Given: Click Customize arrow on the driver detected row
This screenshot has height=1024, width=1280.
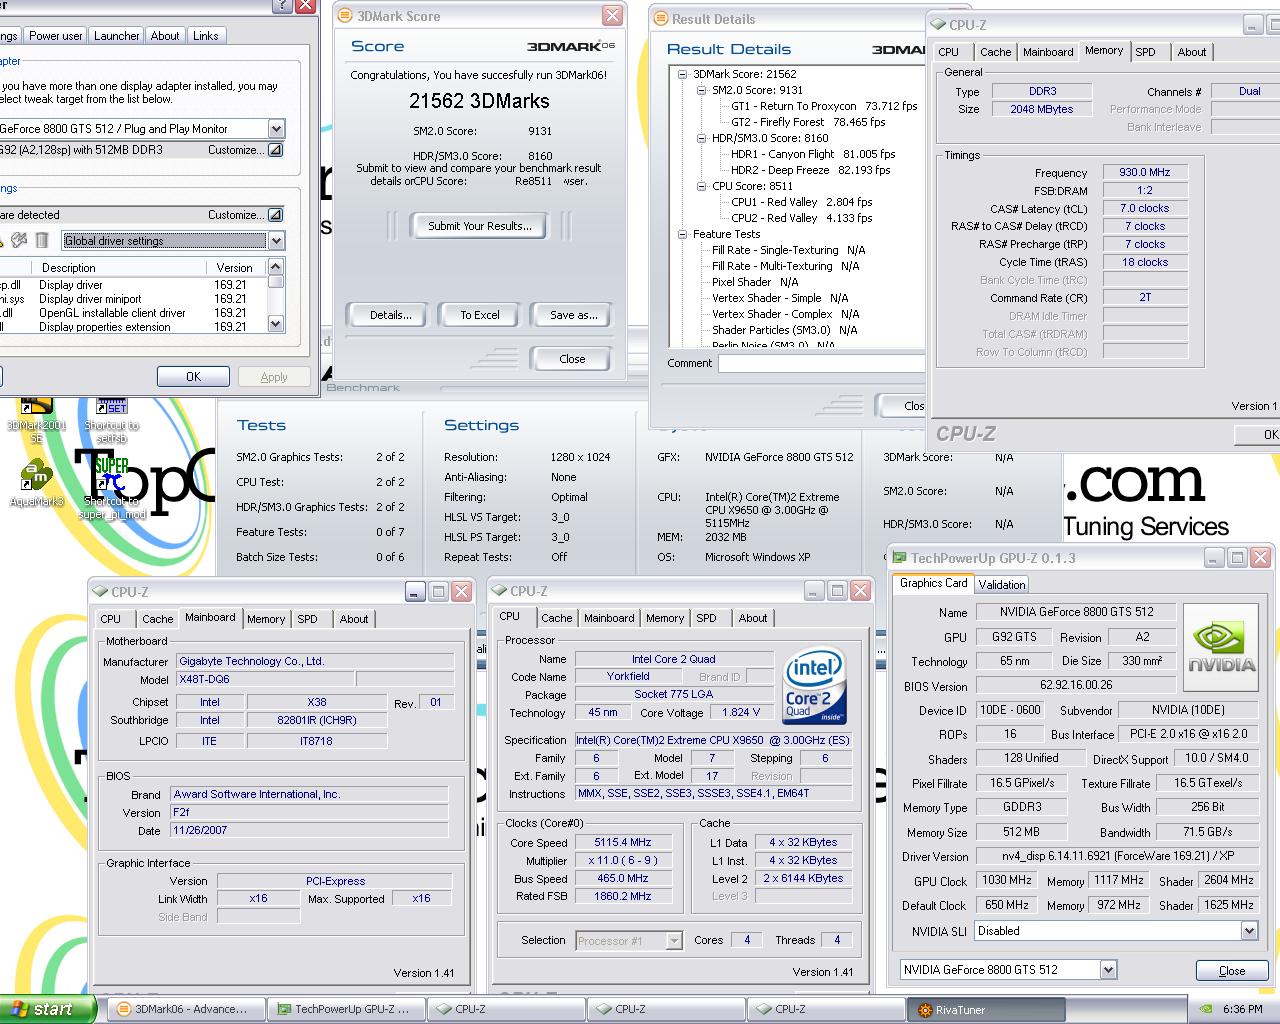Looking at the screenshot, I should point(276,215).
